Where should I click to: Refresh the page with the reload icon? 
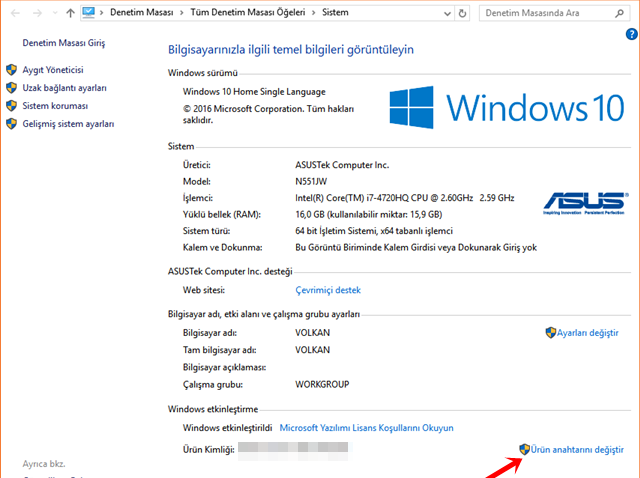462,13
